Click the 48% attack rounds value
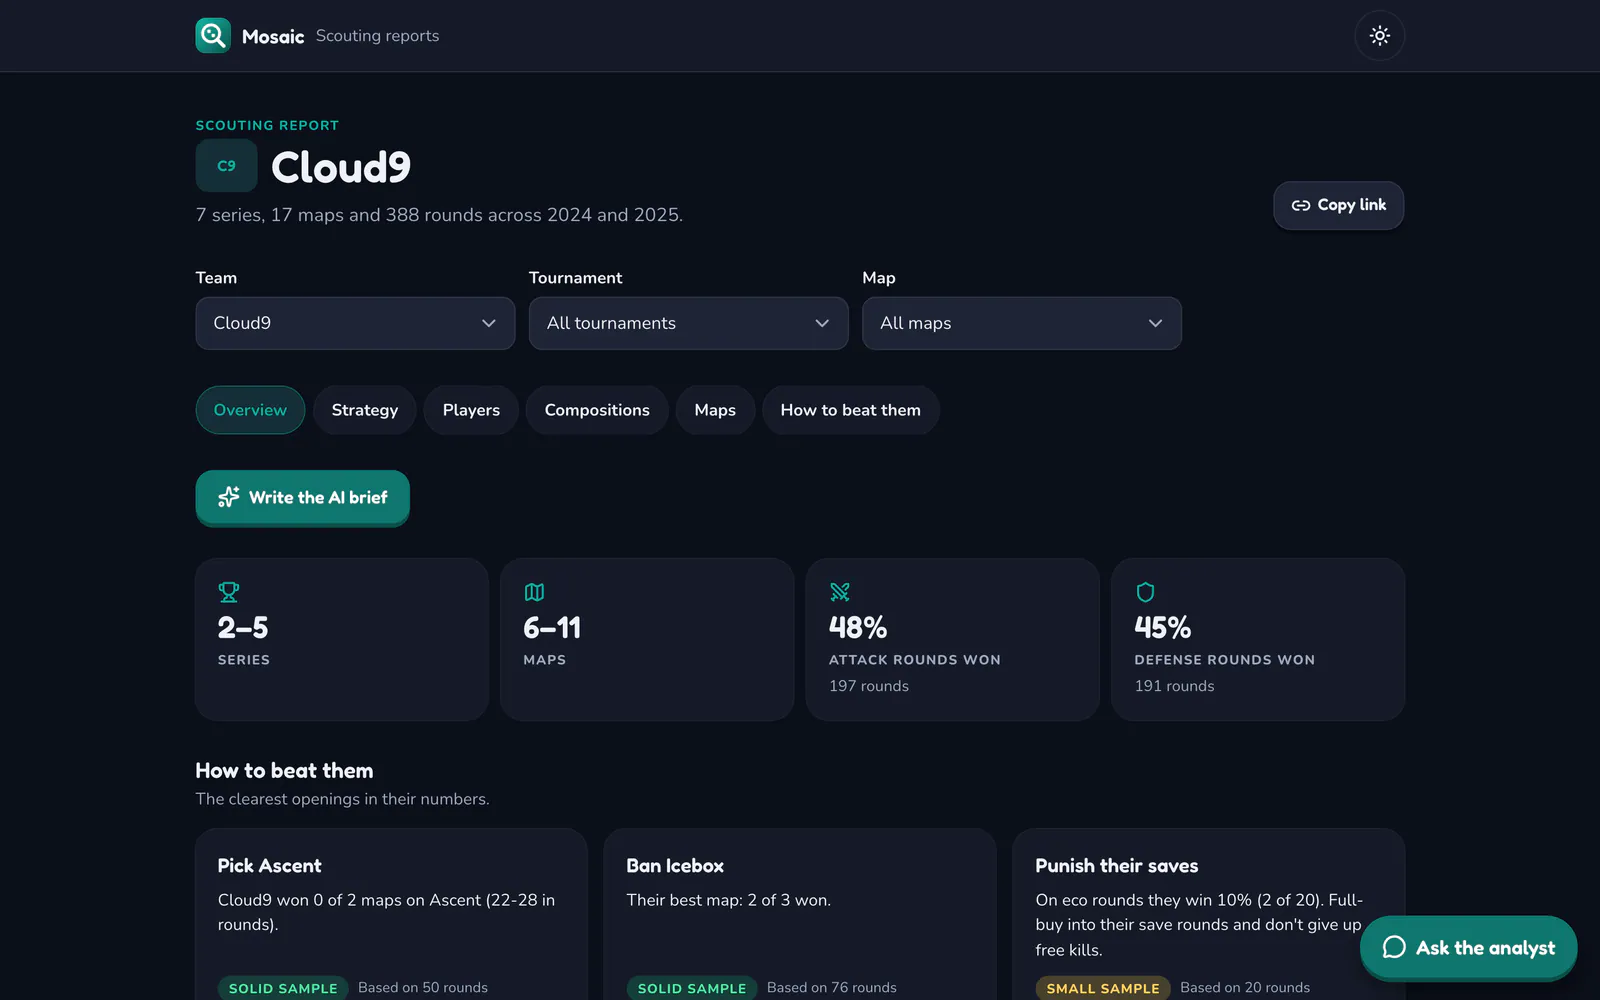Viewport: 1600px width, 1000px height. (x=858, y=628)
